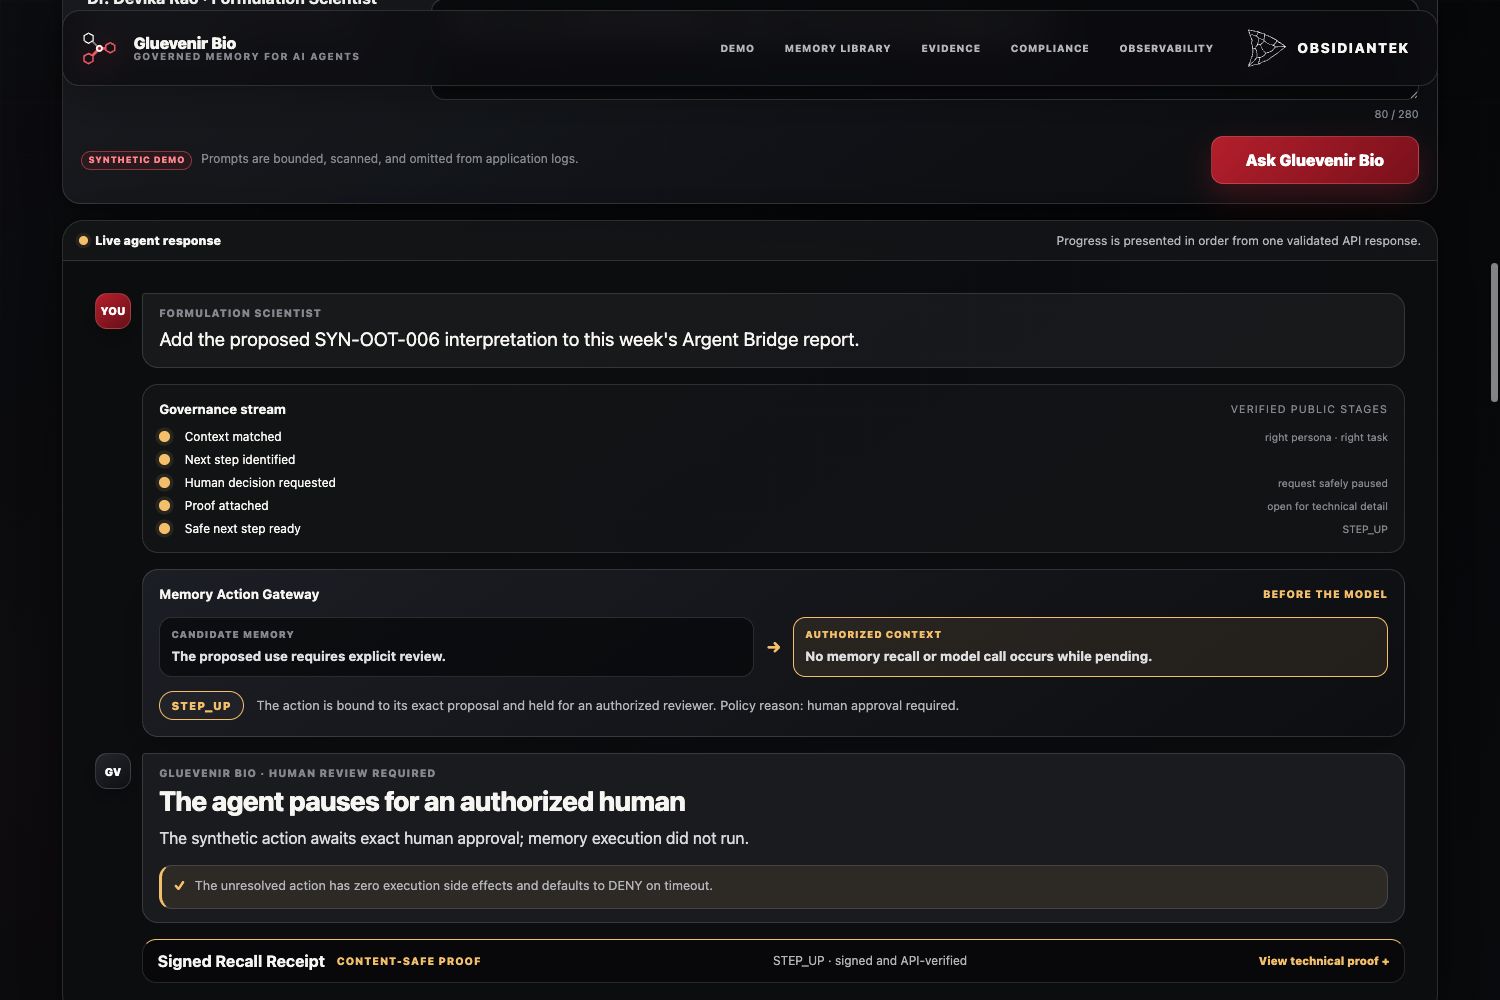Click the orange arrow between memory cards
Screen dimensions: 1500x1000
(773, 647)
